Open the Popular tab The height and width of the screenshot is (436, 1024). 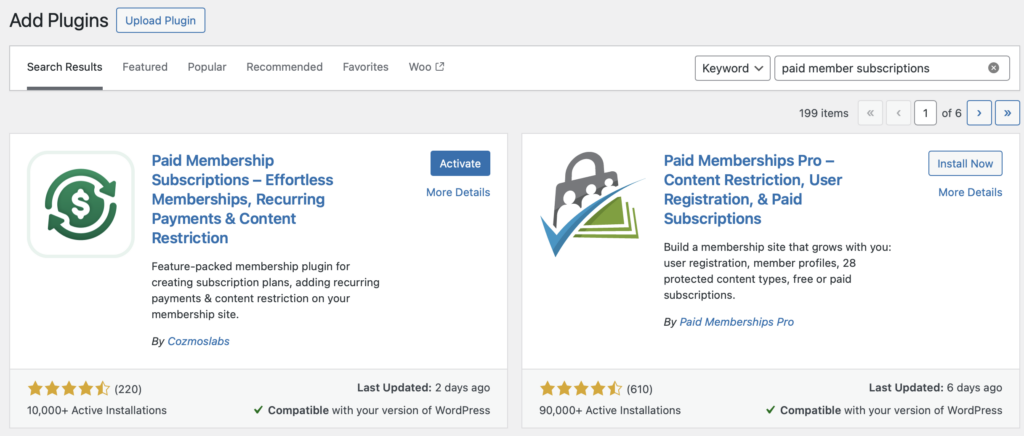[207, 67]
